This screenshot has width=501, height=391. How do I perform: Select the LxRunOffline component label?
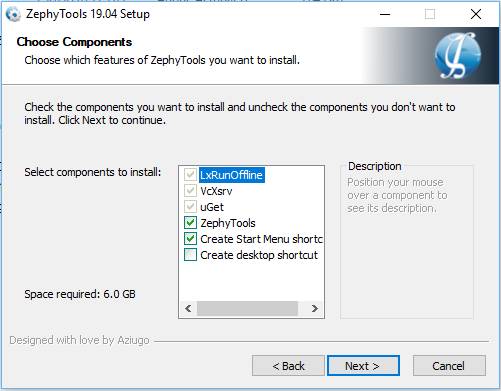tap(232, 175)
